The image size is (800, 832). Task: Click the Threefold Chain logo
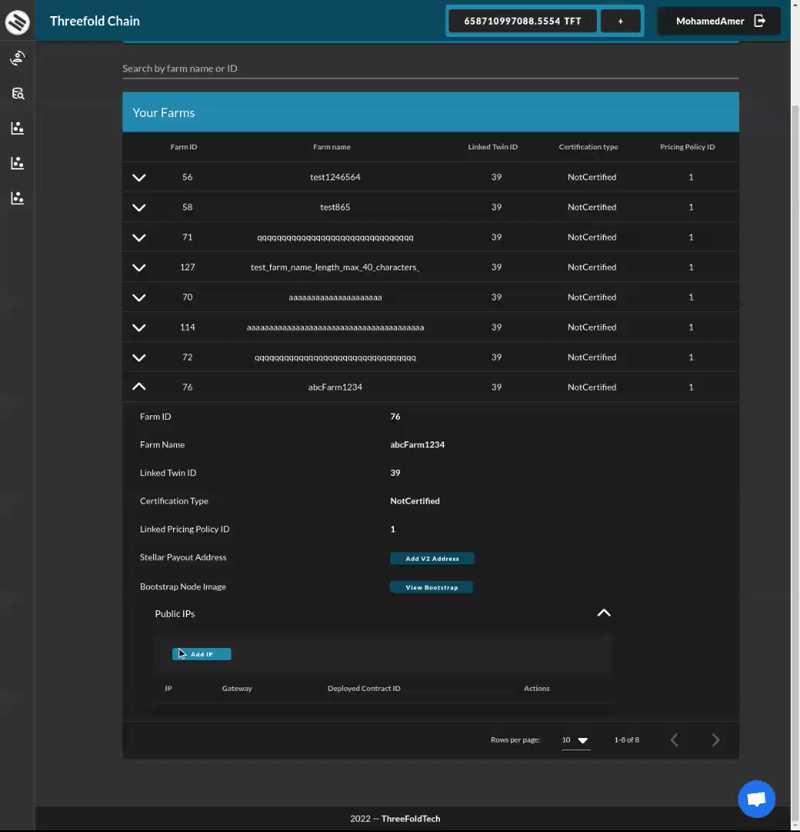pos(16,20)
